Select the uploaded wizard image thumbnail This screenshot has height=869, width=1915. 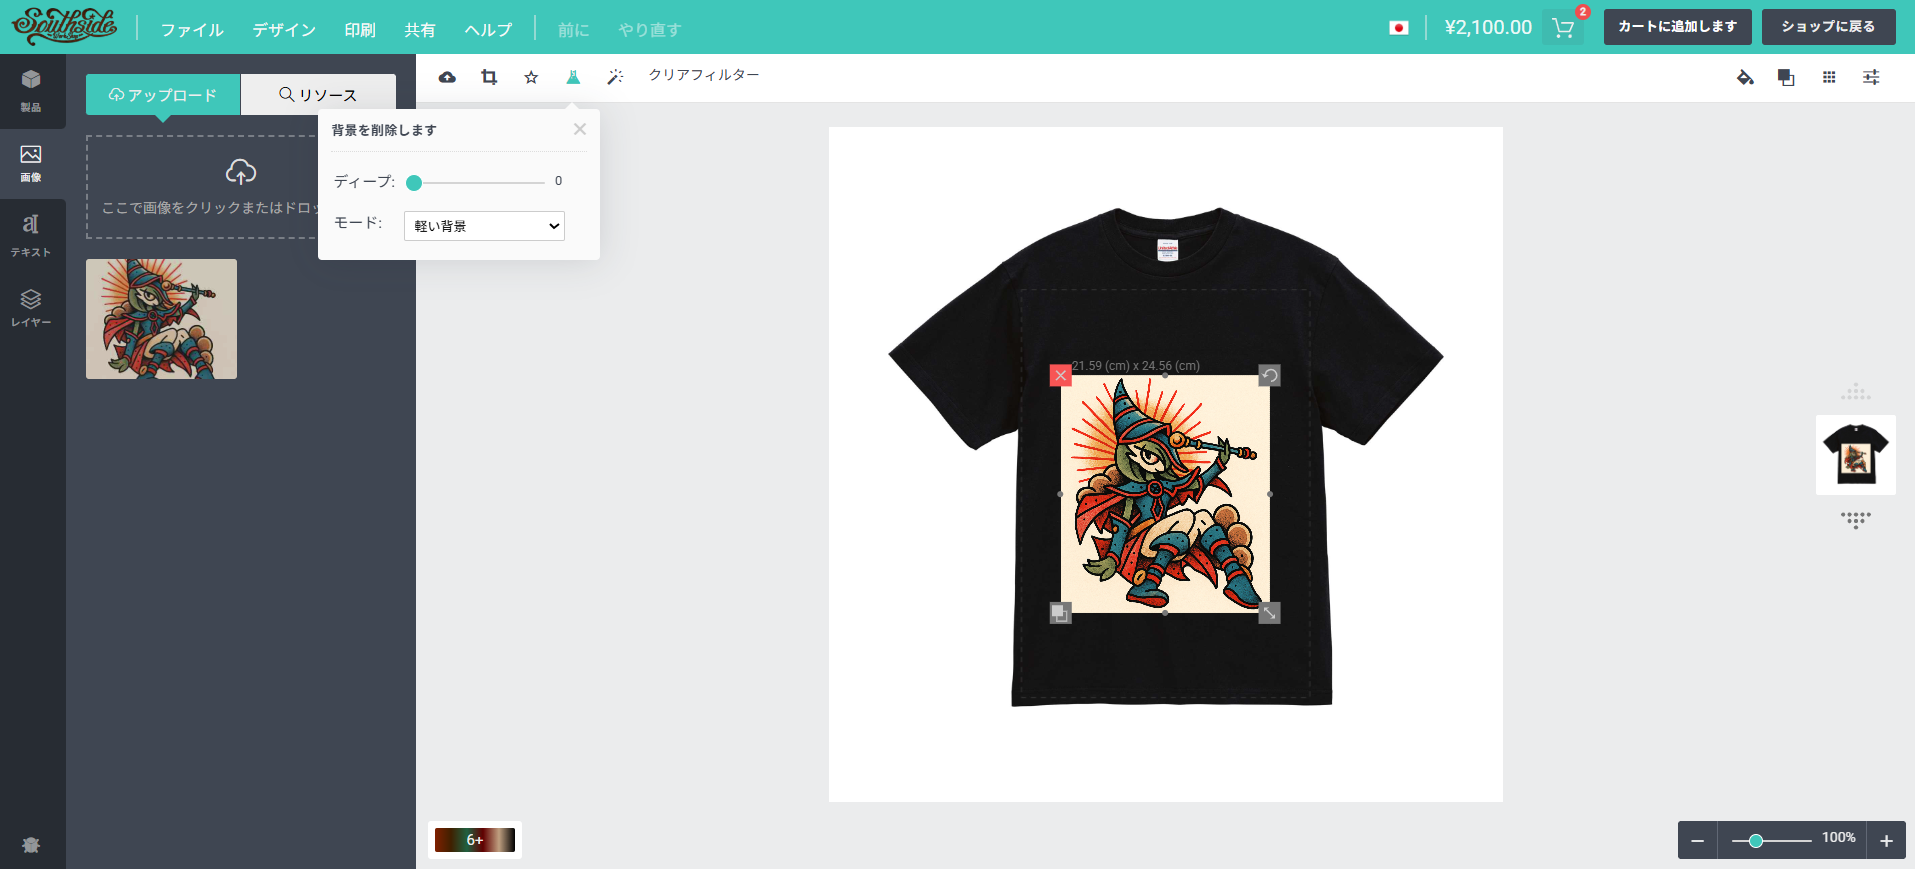(x=161, y=319)
